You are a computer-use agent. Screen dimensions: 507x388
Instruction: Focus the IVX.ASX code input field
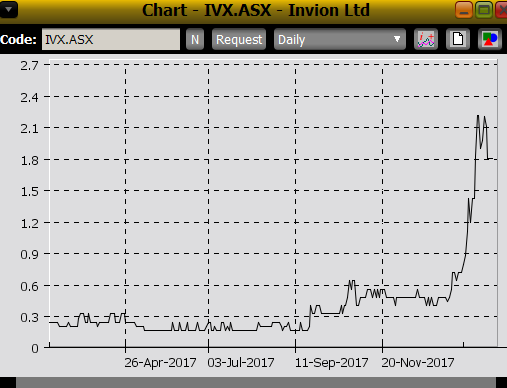click(x=111, y=39)
